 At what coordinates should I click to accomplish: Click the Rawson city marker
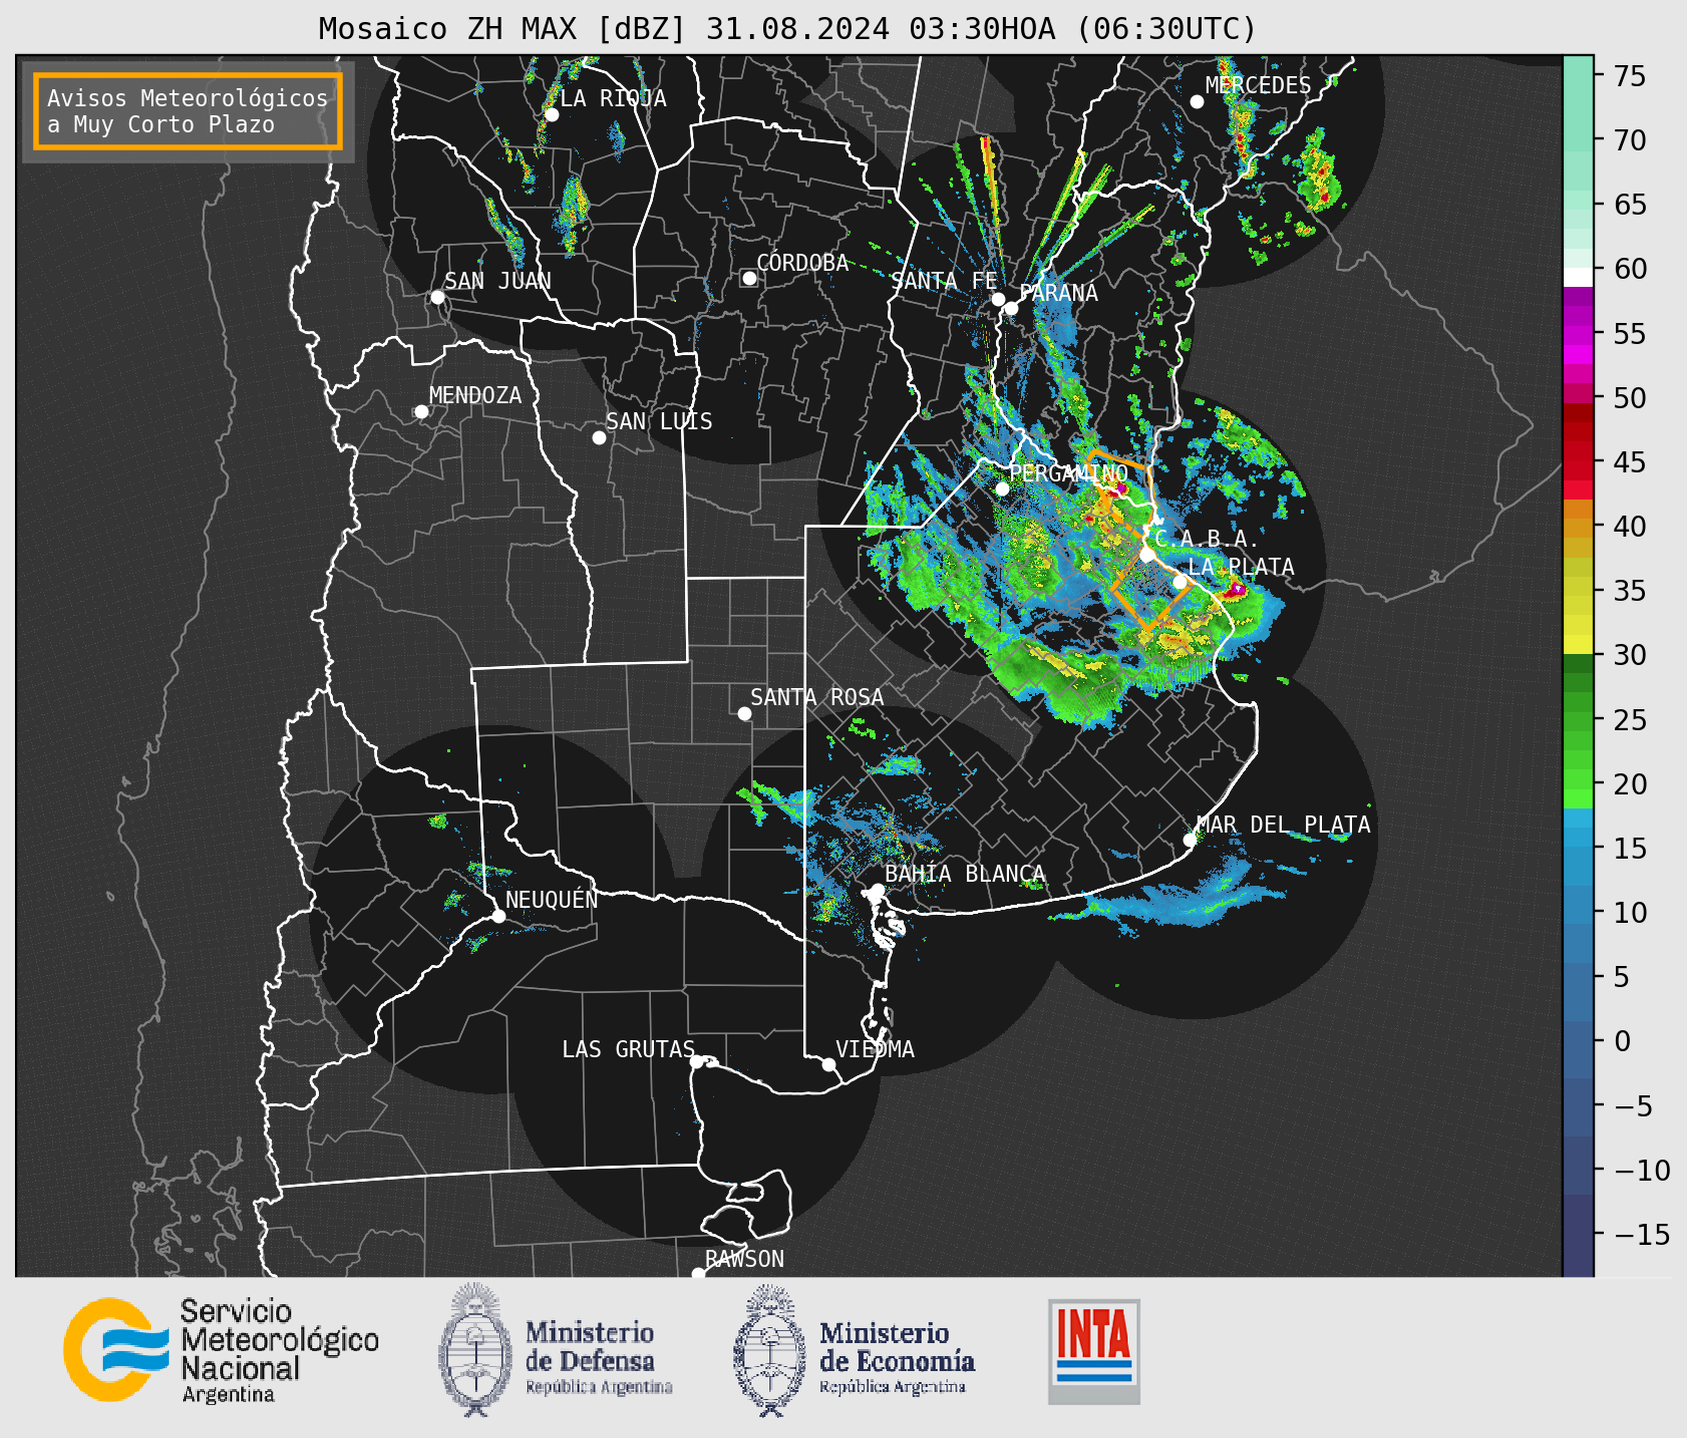(x=698, y=1273)
